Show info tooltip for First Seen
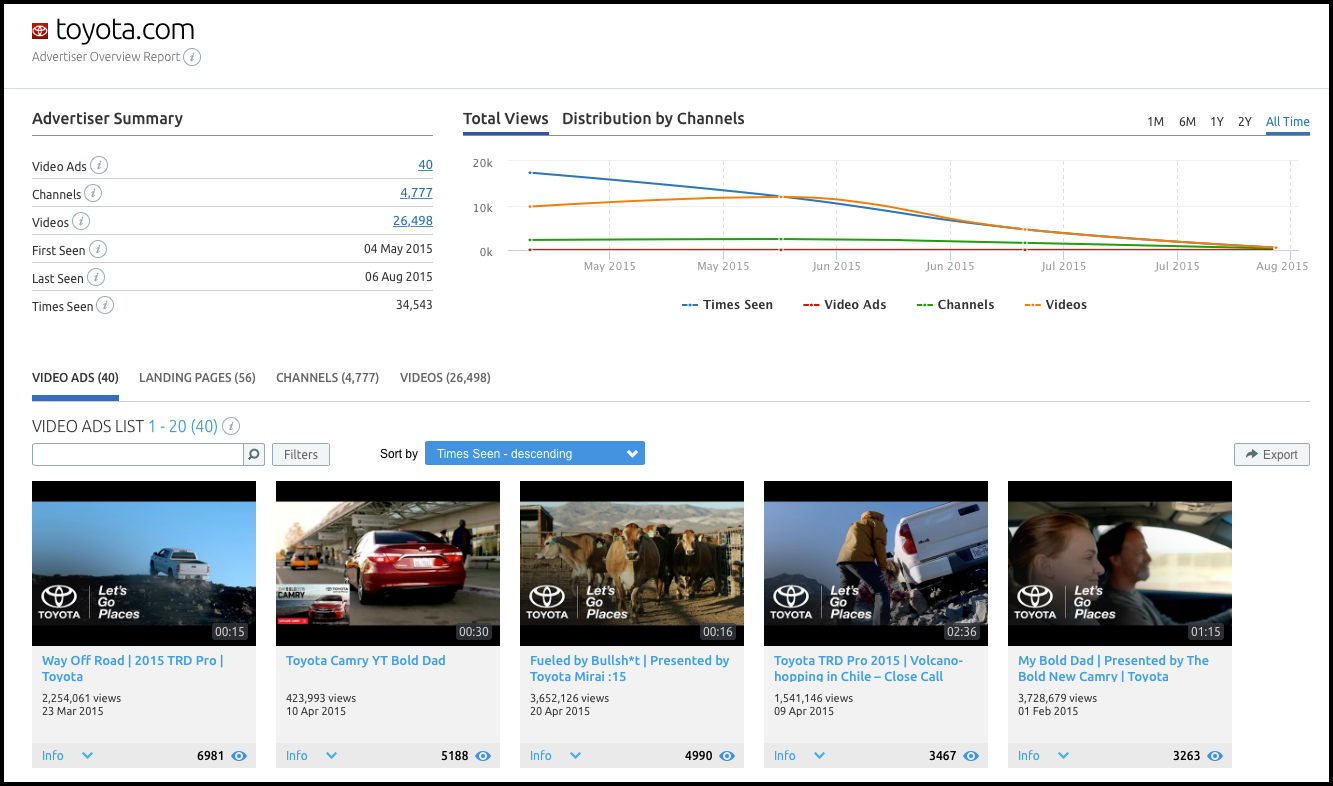The width and height of the screenshot is (1333, 786). coord(98,250)
